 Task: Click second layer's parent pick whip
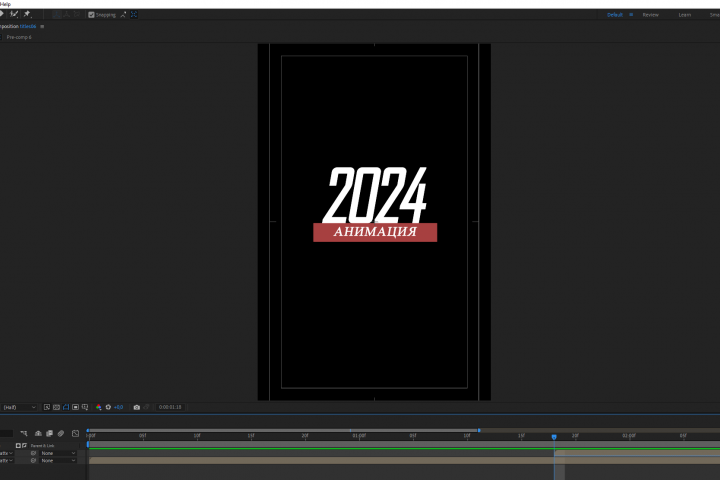pyautogui.click(x=34, y=461)
